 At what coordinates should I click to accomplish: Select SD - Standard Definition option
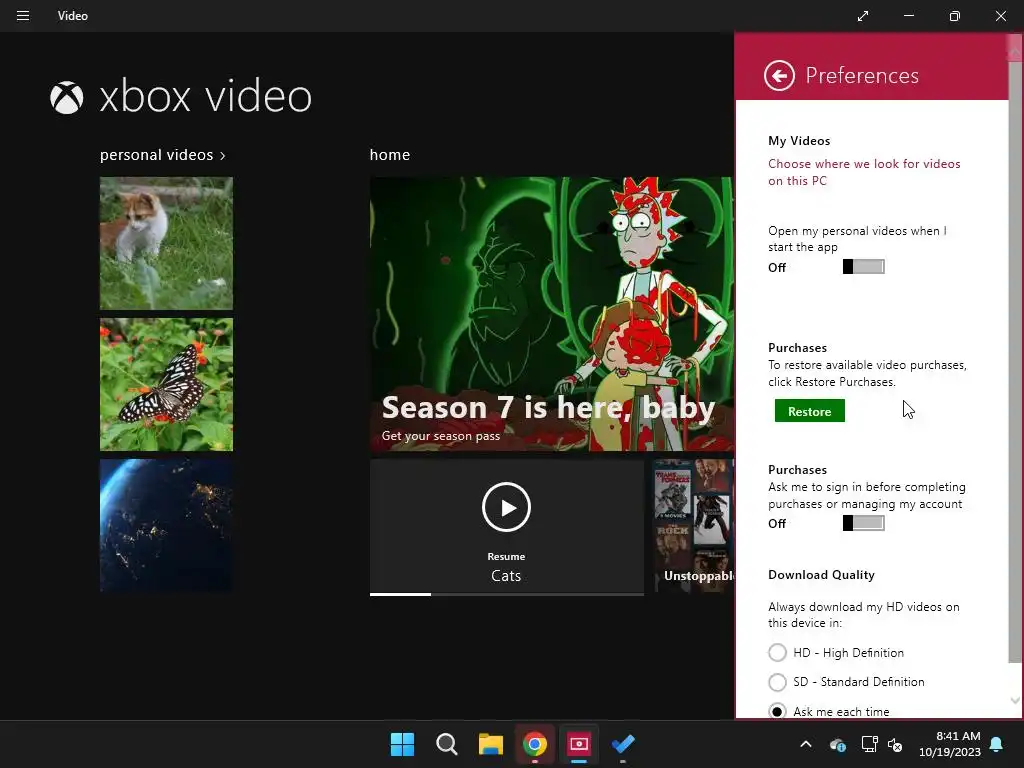777,682
